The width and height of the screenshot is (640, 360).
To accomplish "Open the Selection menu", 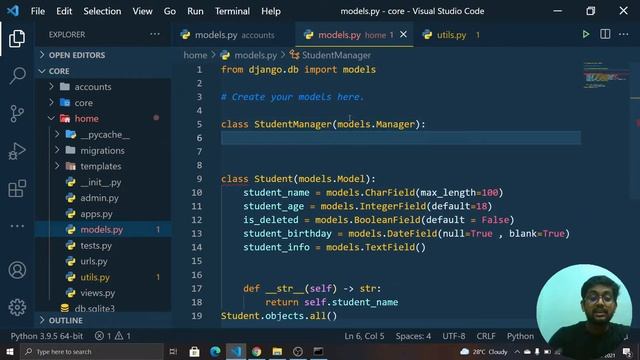I will click(x=102, y=11).
